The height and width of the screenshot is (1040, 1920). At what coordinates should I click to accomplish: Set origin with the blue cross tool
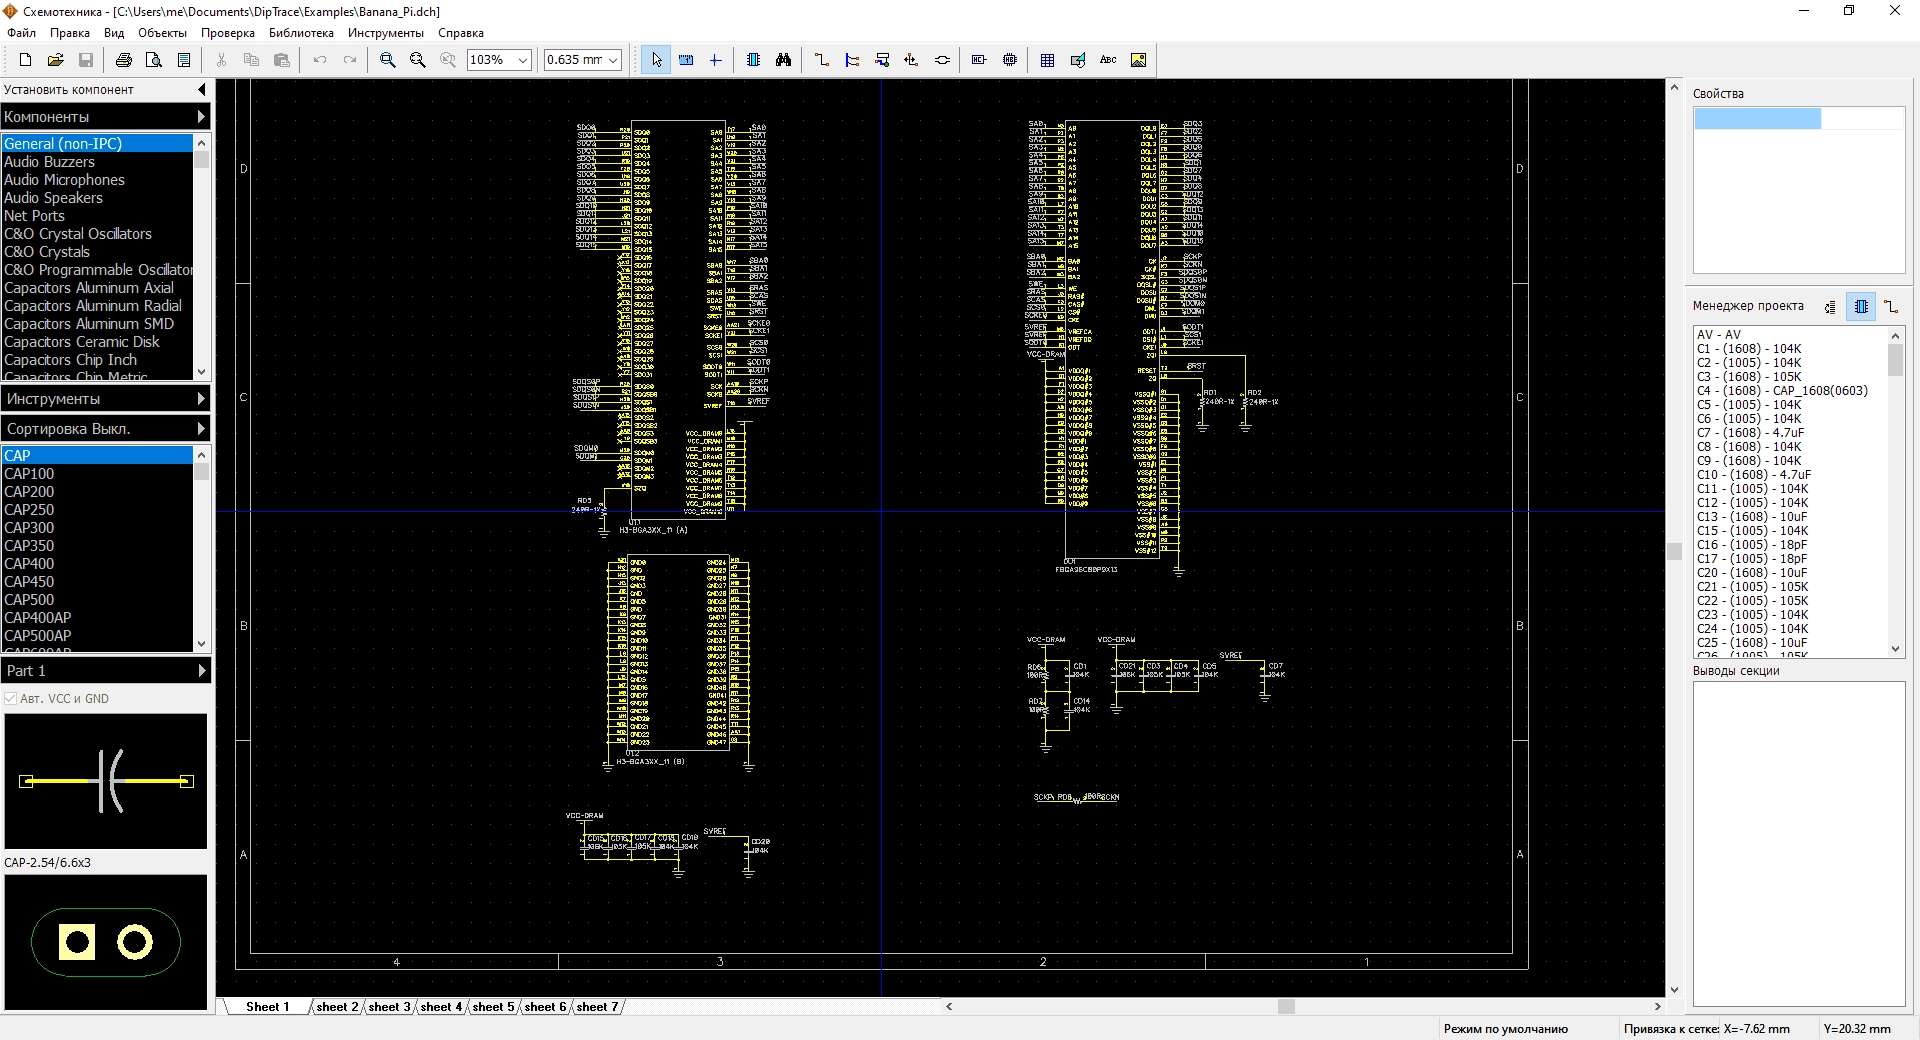click(716, 60)
